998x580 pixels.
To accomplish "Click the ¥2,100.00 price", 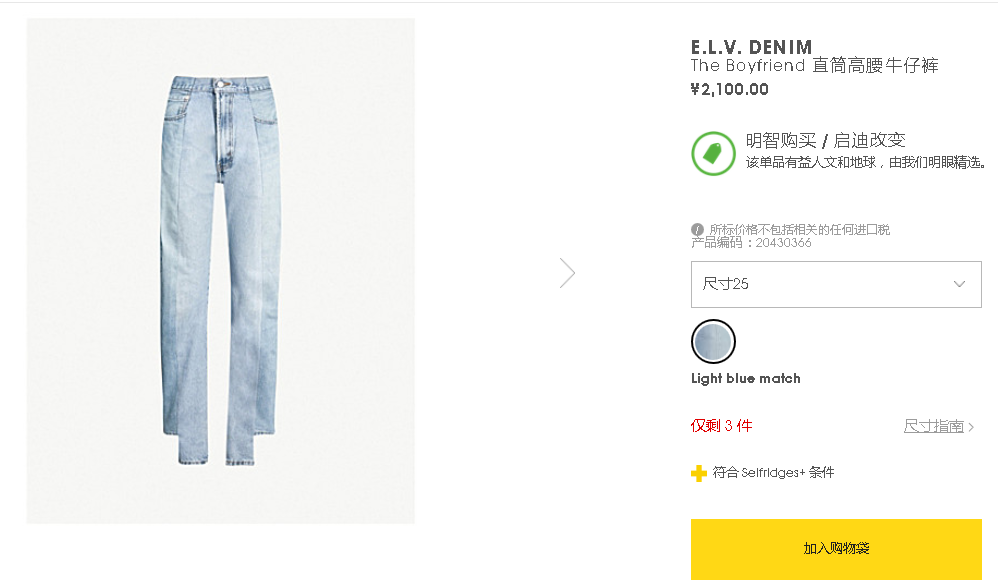I will [729, 89].
